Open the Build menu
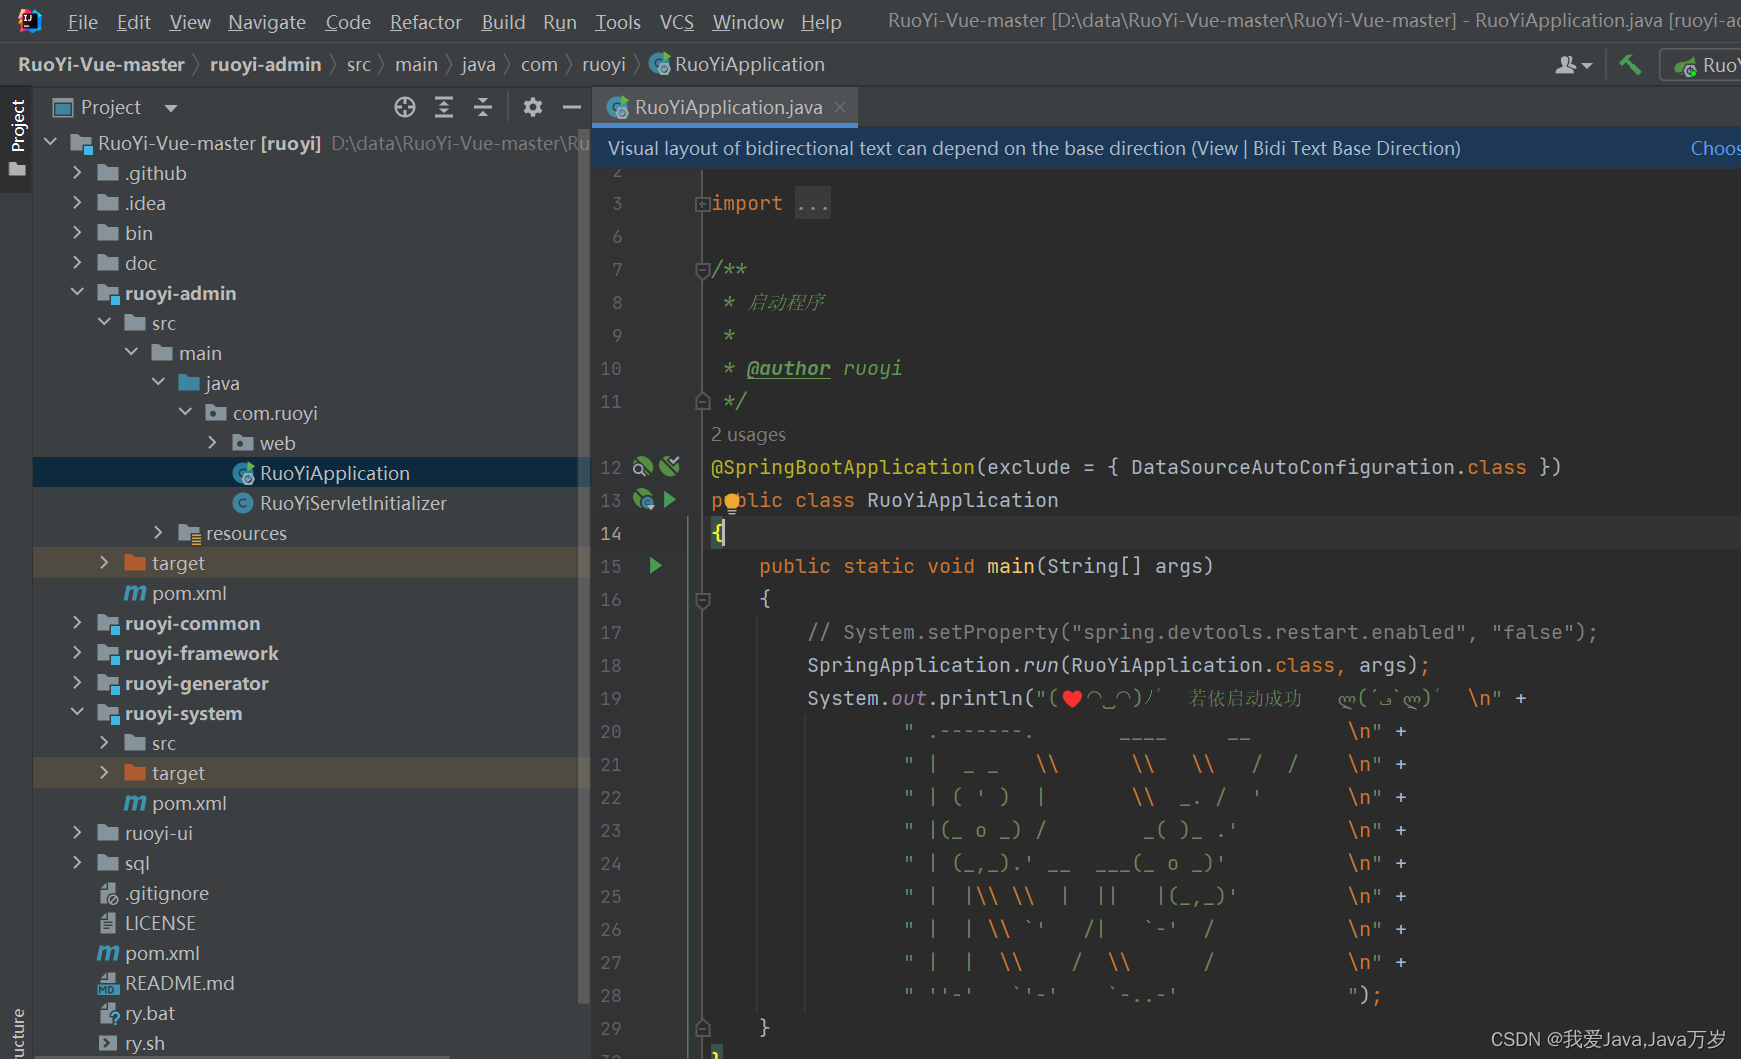The image size is (1741, 1059). tap(503, 22)
